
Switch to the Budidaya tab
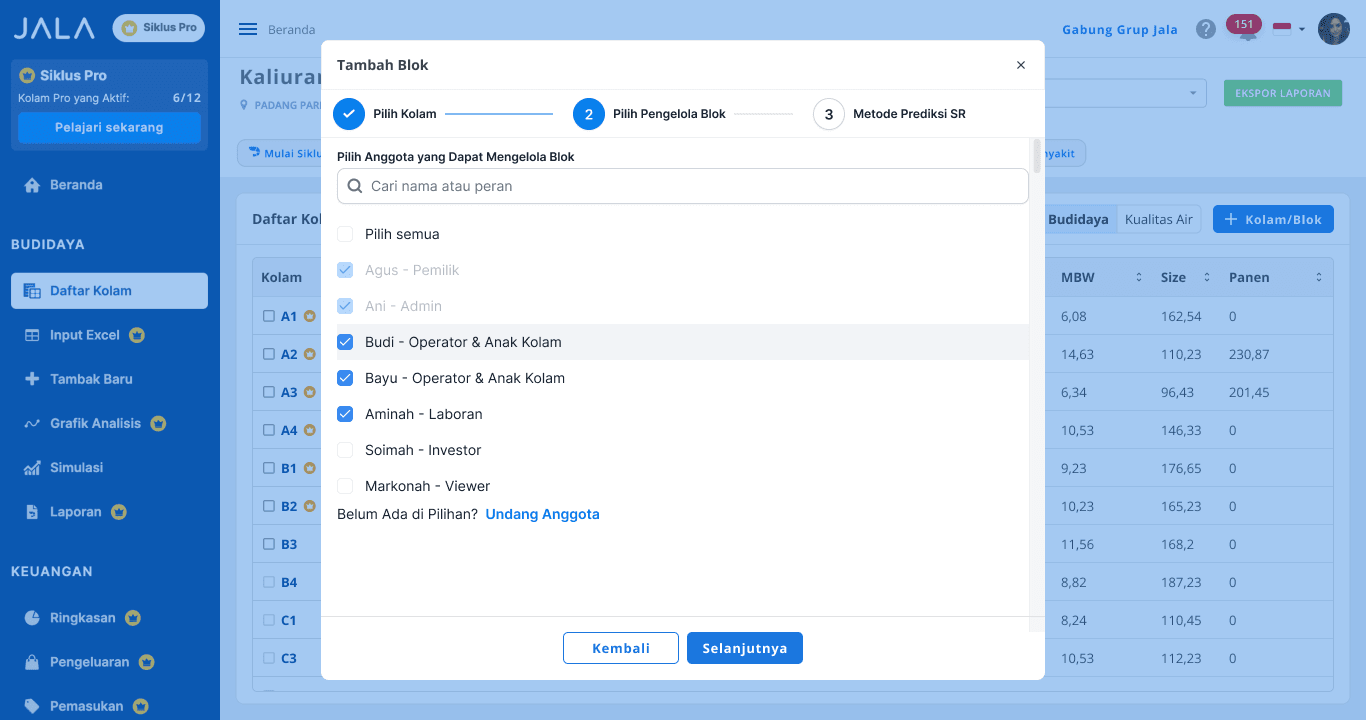click(1078, 219)
